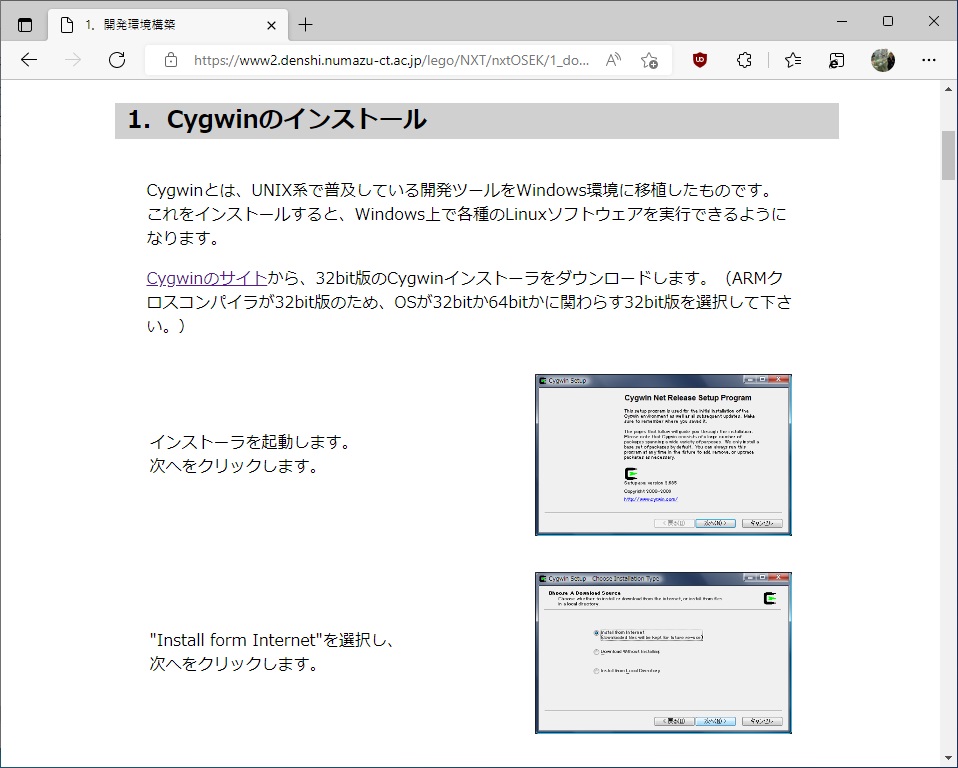Open Settings and more menu
The height and width of the screenshot is (768, 958).
[929, 60]
